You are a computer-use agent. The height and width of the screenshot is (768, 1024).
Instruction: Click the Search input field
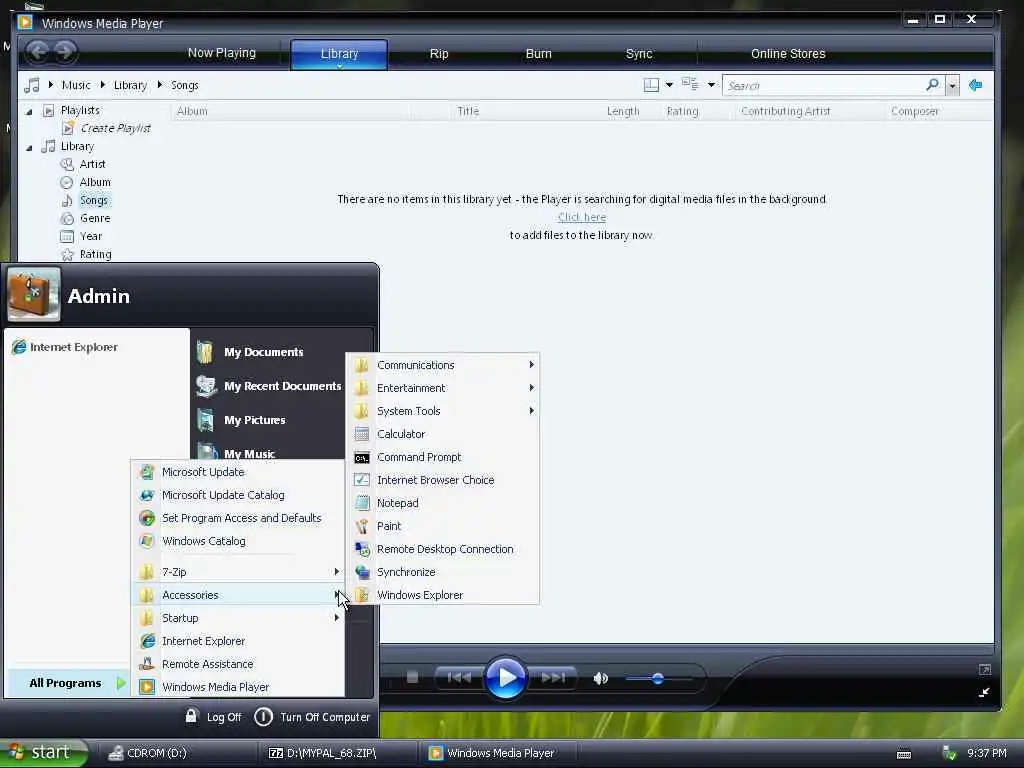pos(824,86)
